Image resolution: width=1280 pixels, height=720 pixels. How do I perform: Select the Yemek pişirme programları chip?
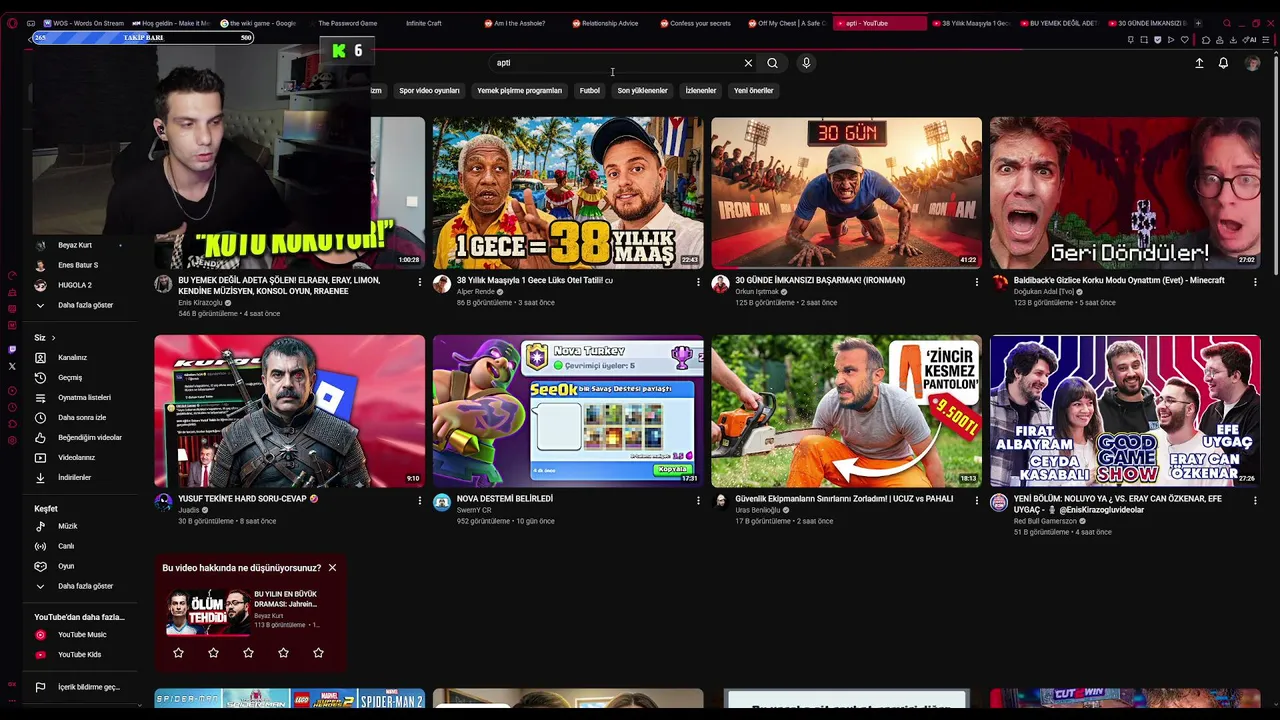pos(519,91)
